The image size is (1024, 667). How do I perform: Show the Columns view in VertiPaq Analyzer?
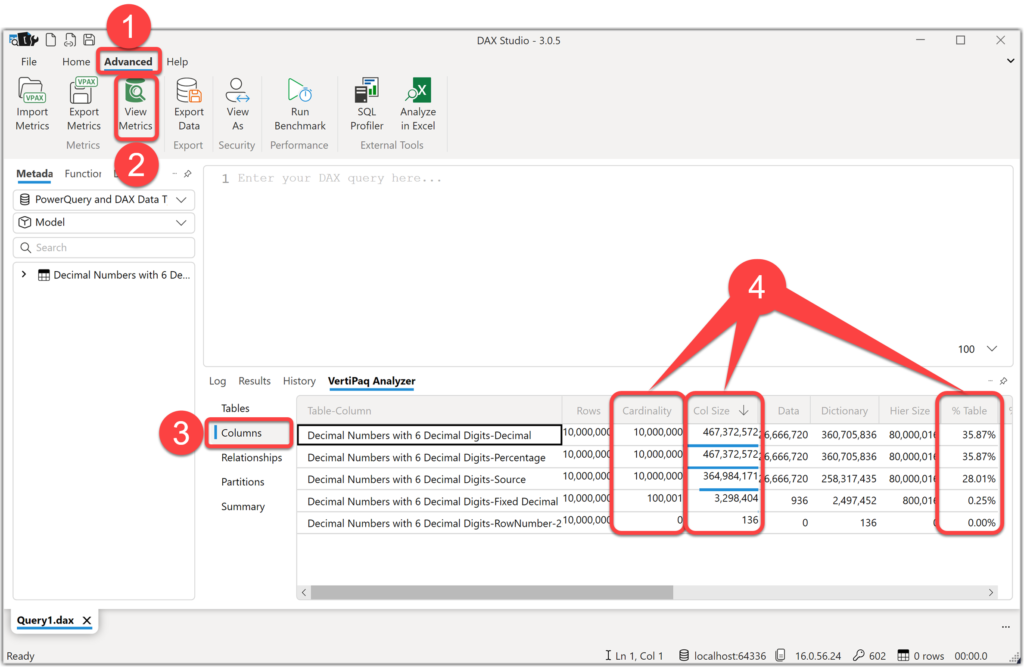tap(241, 432)
